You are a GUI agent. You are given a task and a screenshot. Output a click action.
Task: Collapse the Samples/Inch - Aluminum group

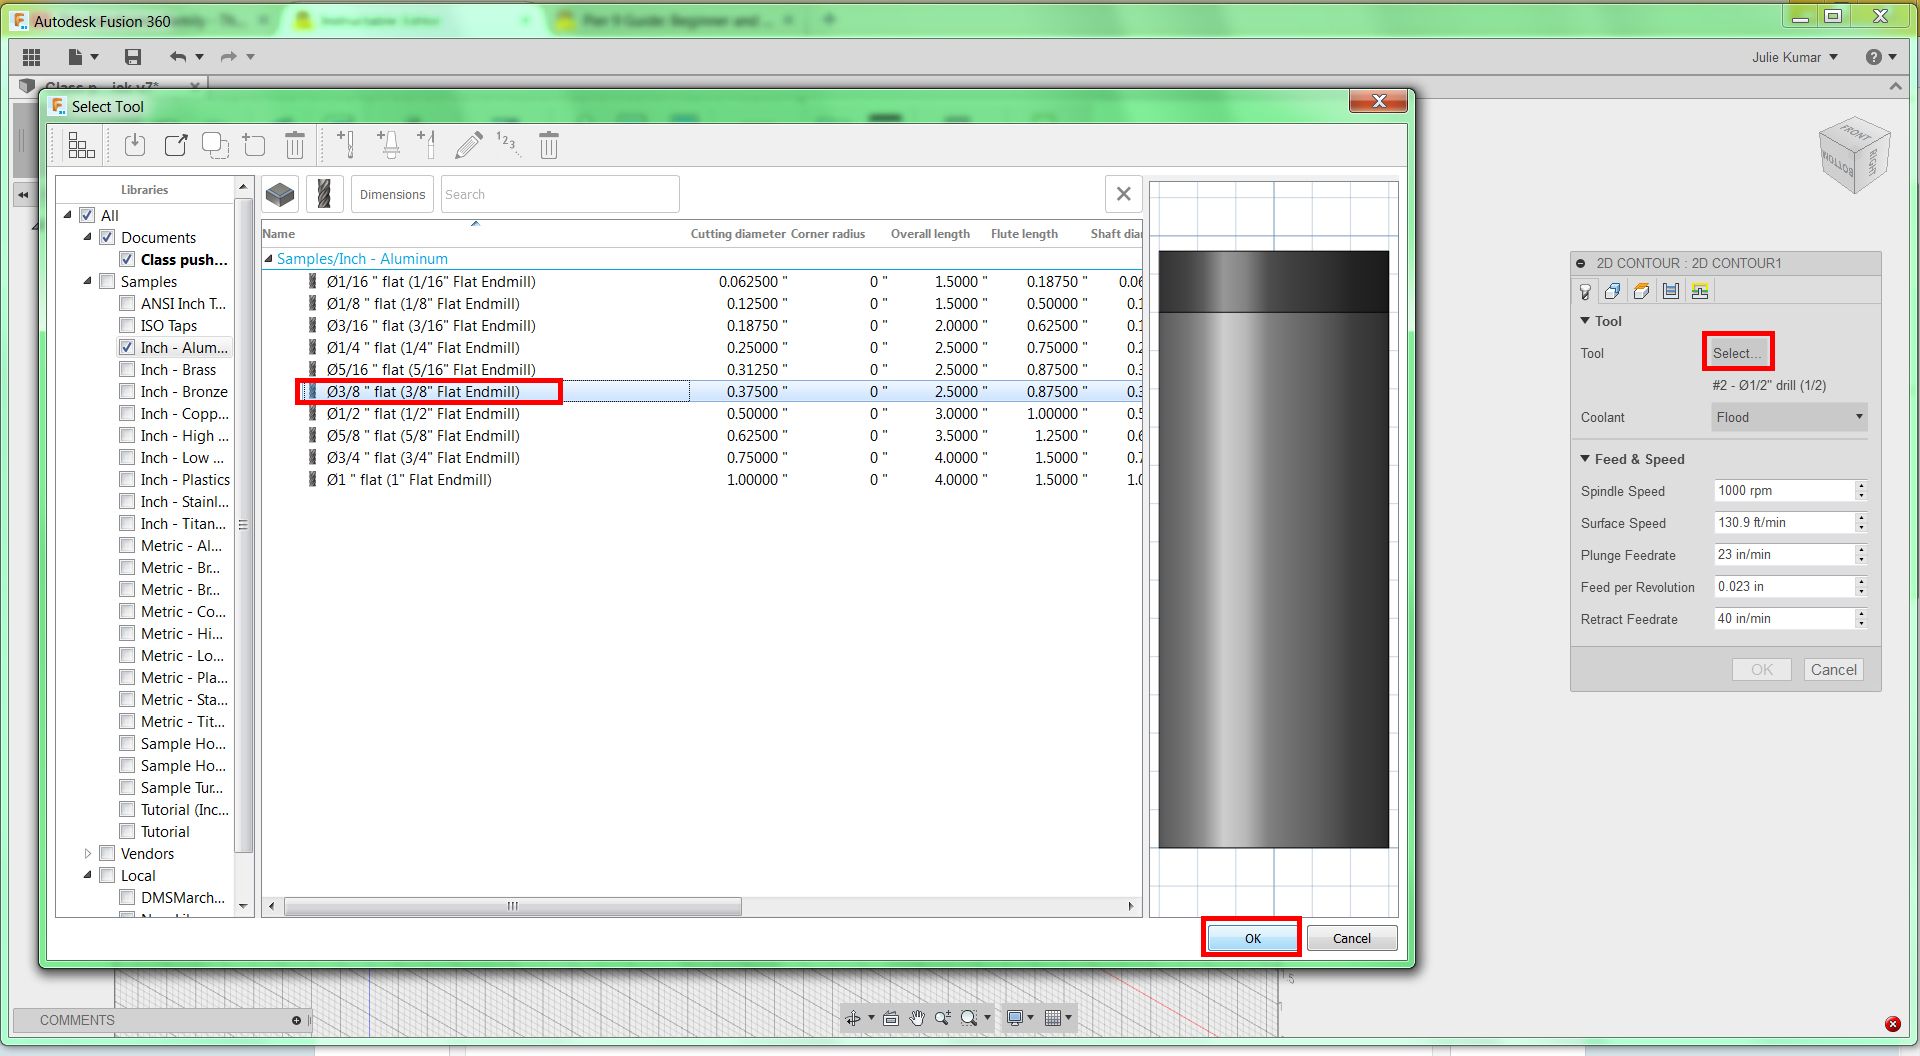click(x=268, y=259)
